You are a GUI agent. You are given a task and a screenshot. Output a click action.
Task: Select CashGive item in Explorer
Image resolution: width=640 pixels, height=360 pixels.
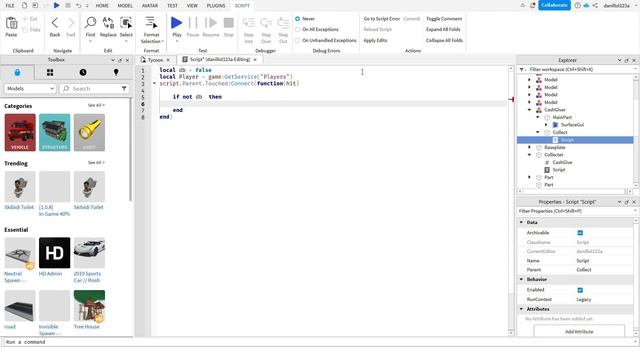pos(562,162)
